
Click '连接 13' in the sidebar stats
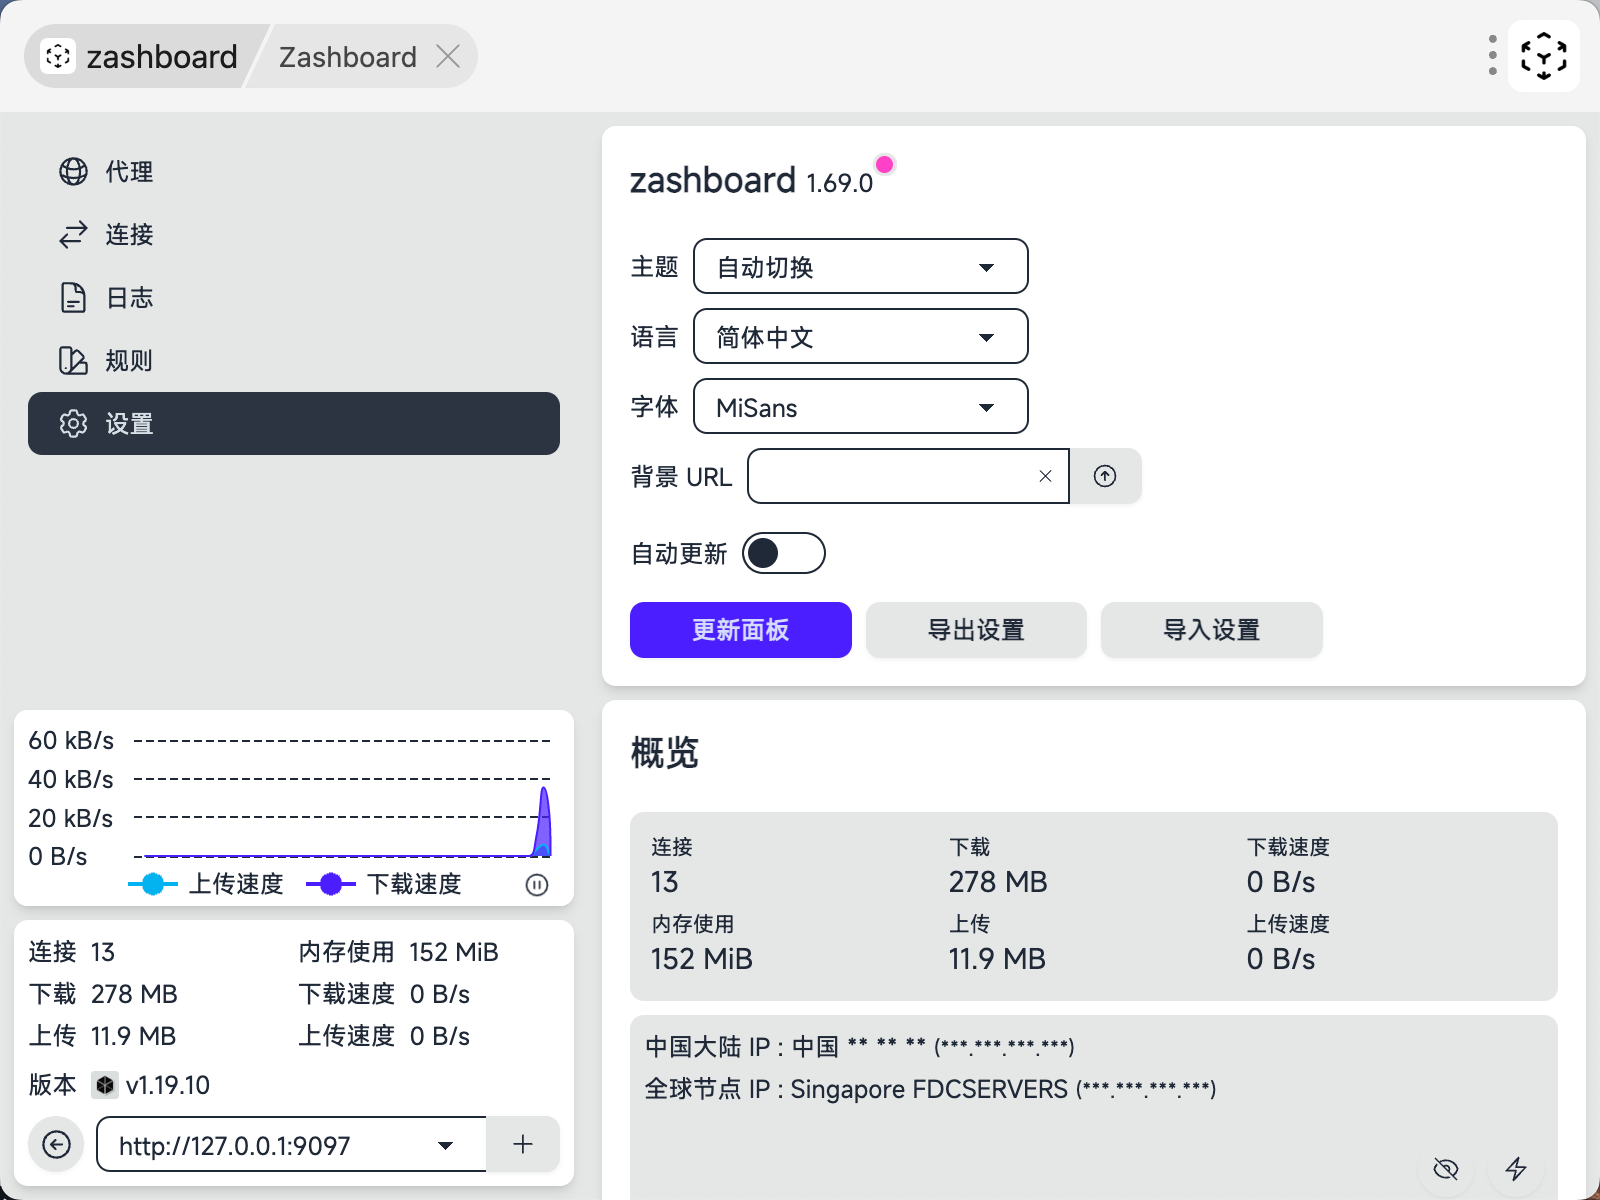click(x=72, y=952)
